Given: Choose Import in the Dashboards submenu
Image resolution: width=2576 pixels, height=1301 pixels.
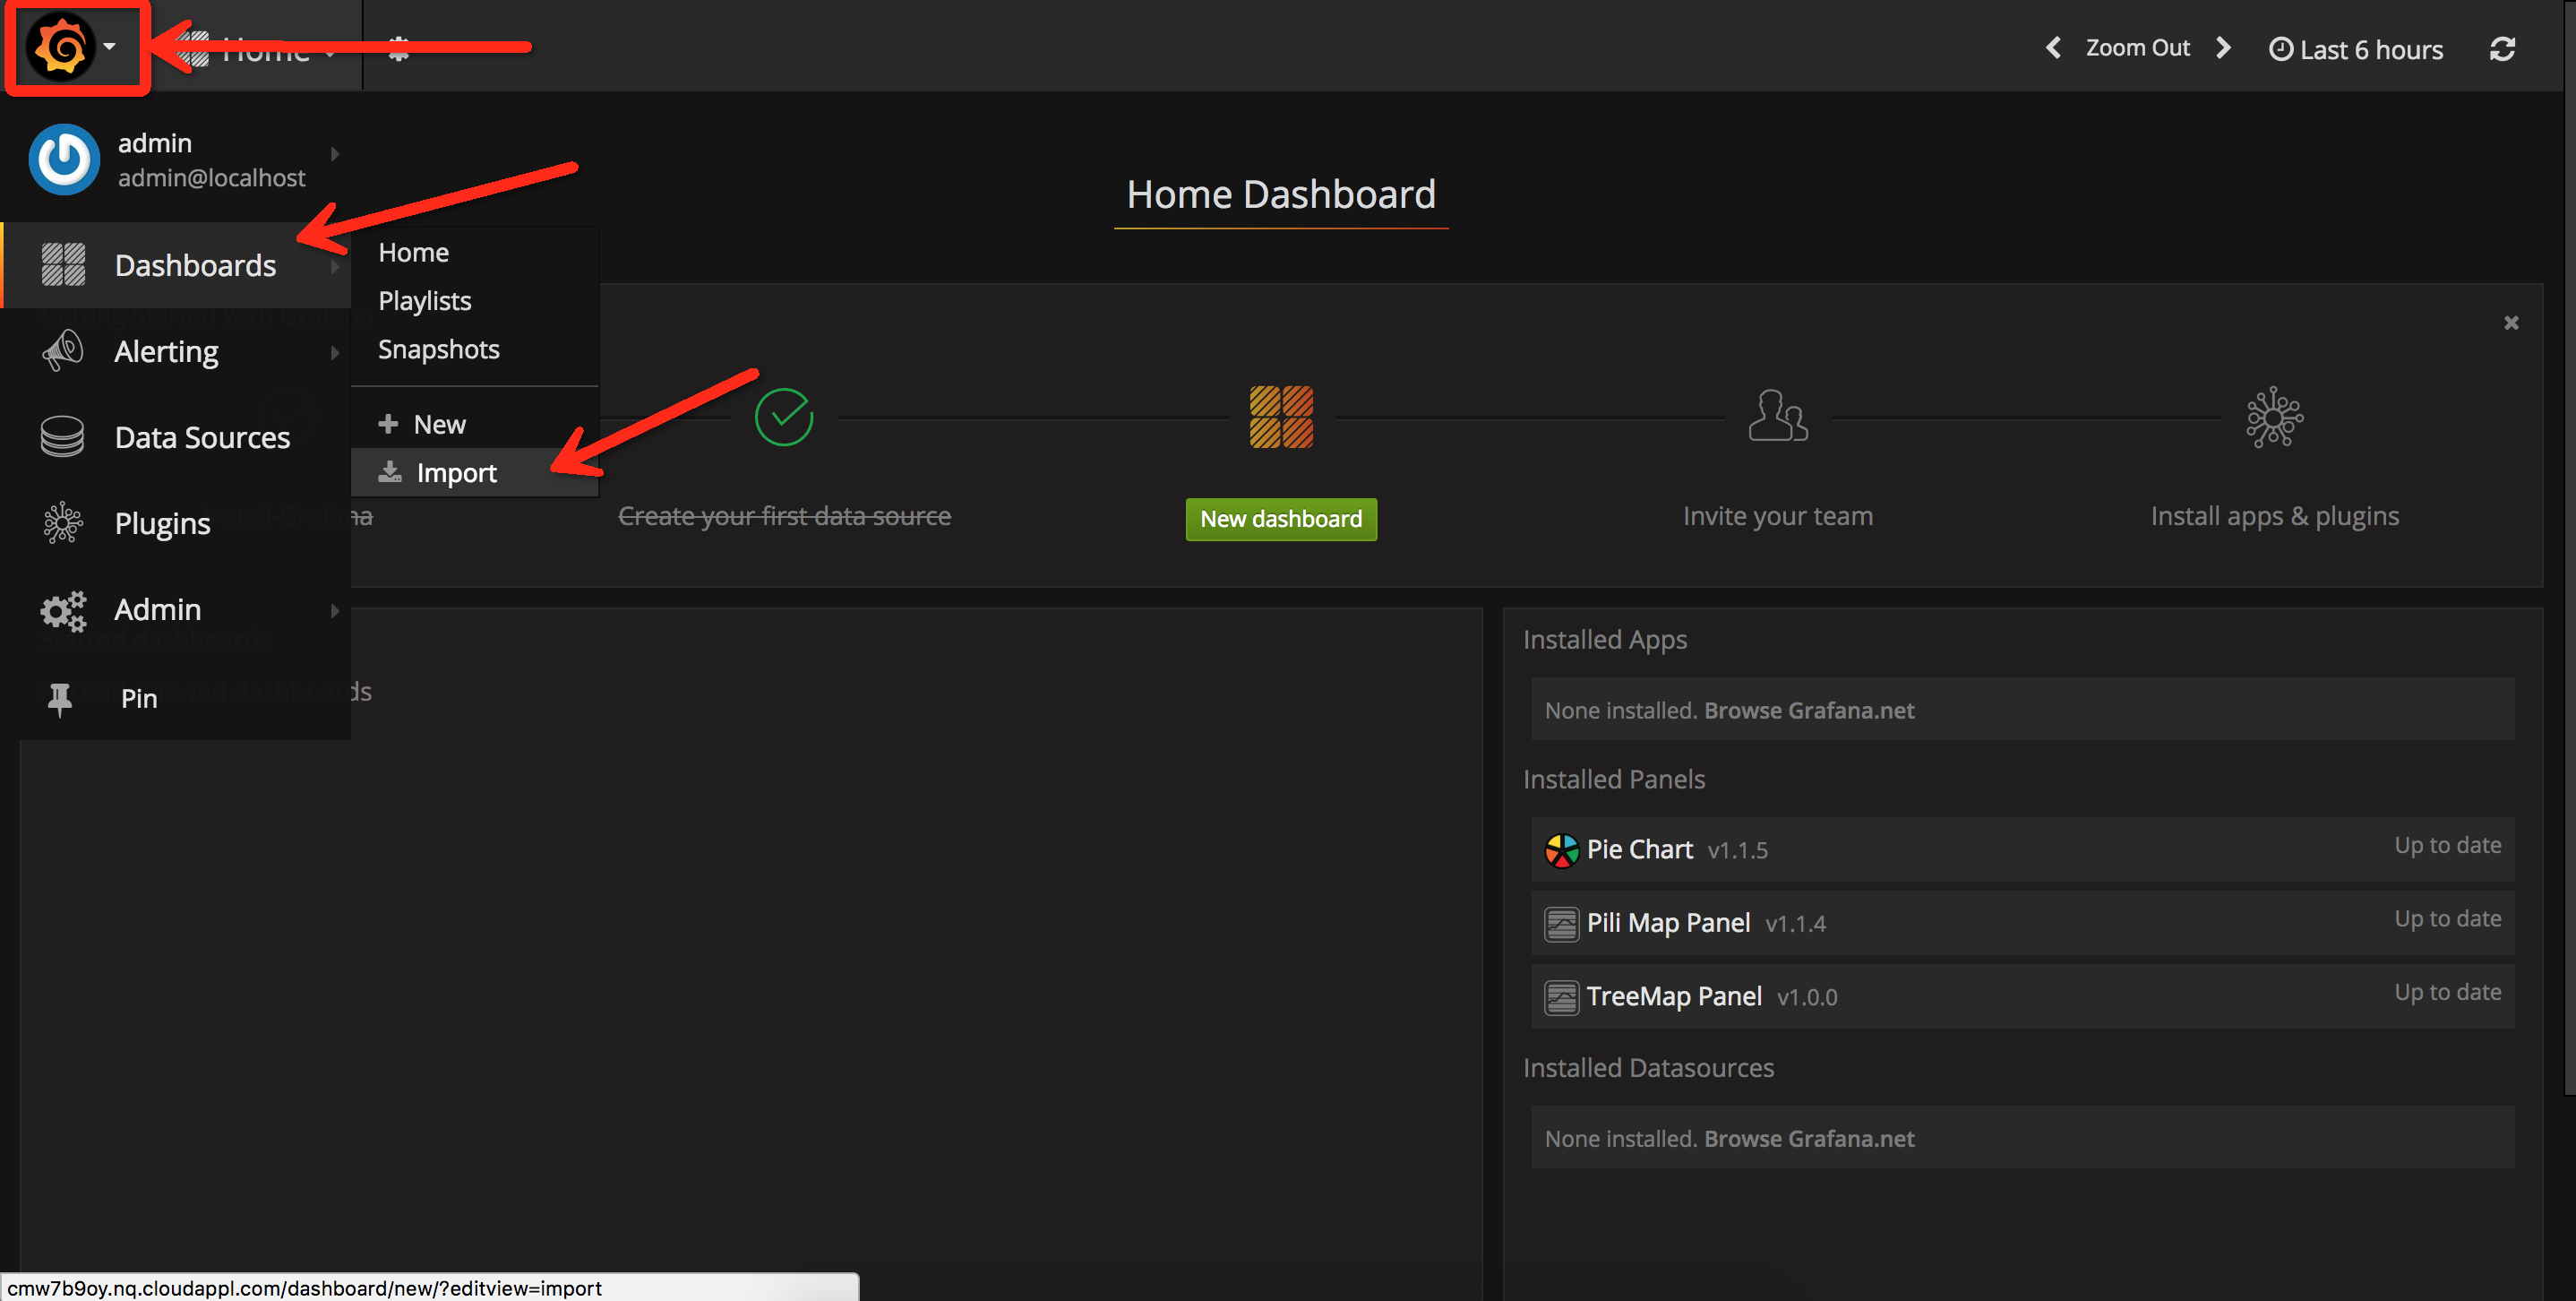Looking at the screenshot, I should click(x=474, y=472).
